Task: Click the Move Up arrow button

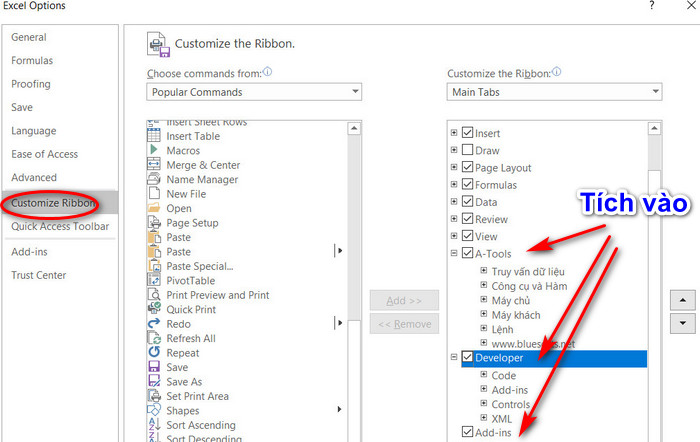Action: click(x=683, y=300)
